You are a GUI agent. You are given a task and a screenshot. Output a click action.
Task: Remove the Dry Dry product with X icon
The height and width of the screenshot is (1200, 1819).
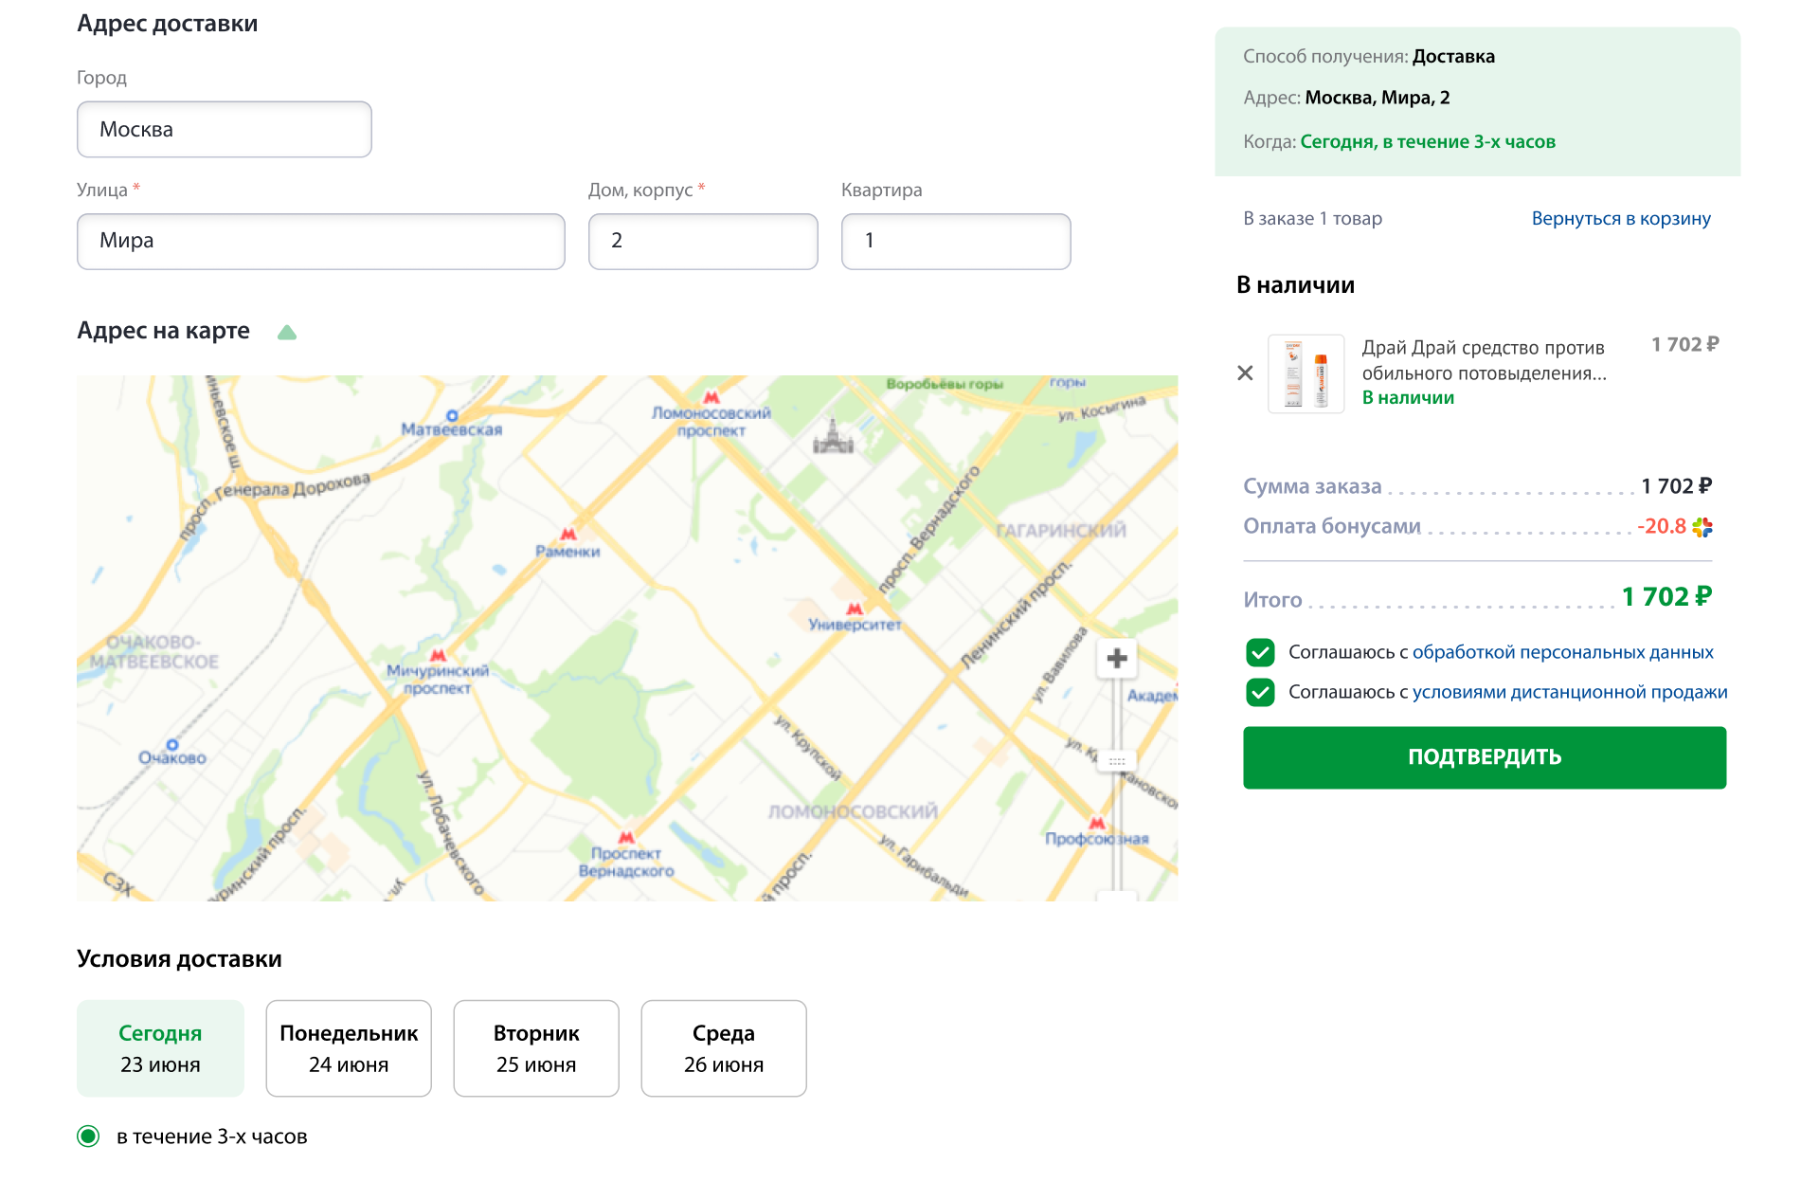coord(1244,373)
